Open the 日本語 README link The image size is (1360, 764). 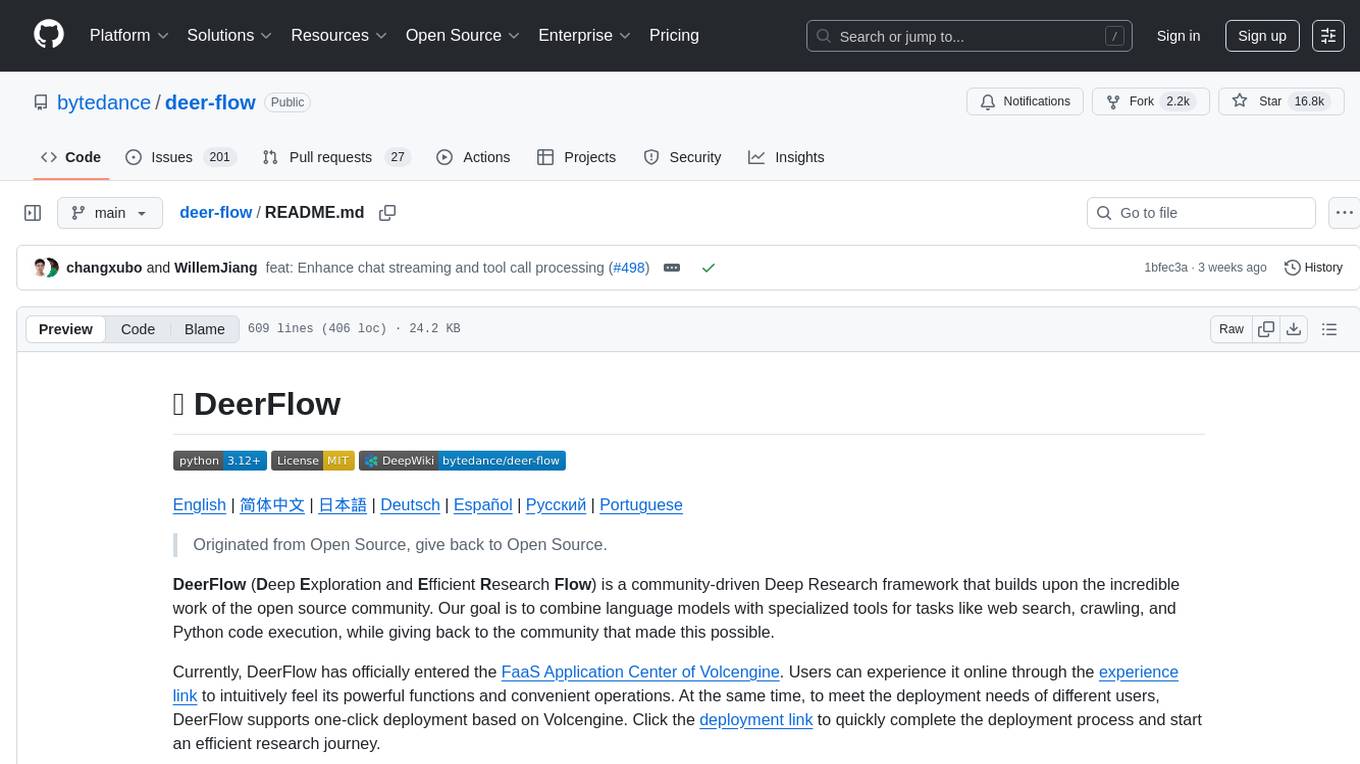point(342,505)
